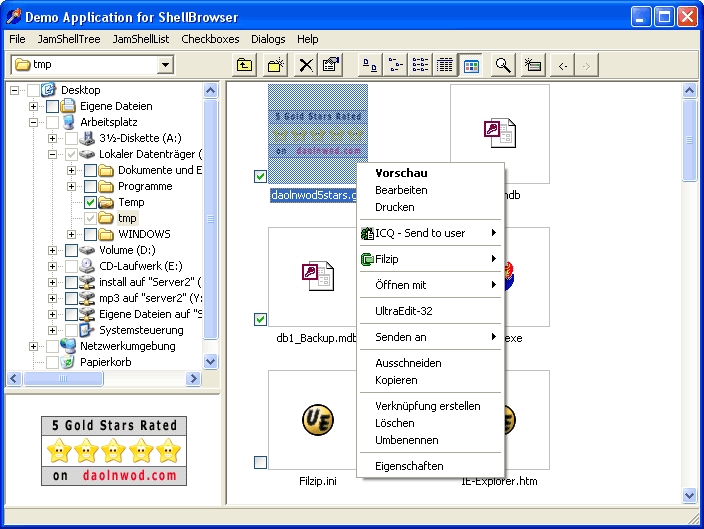
Task: Click the magnifier search toolbar icon
Action: click(503, 65)
